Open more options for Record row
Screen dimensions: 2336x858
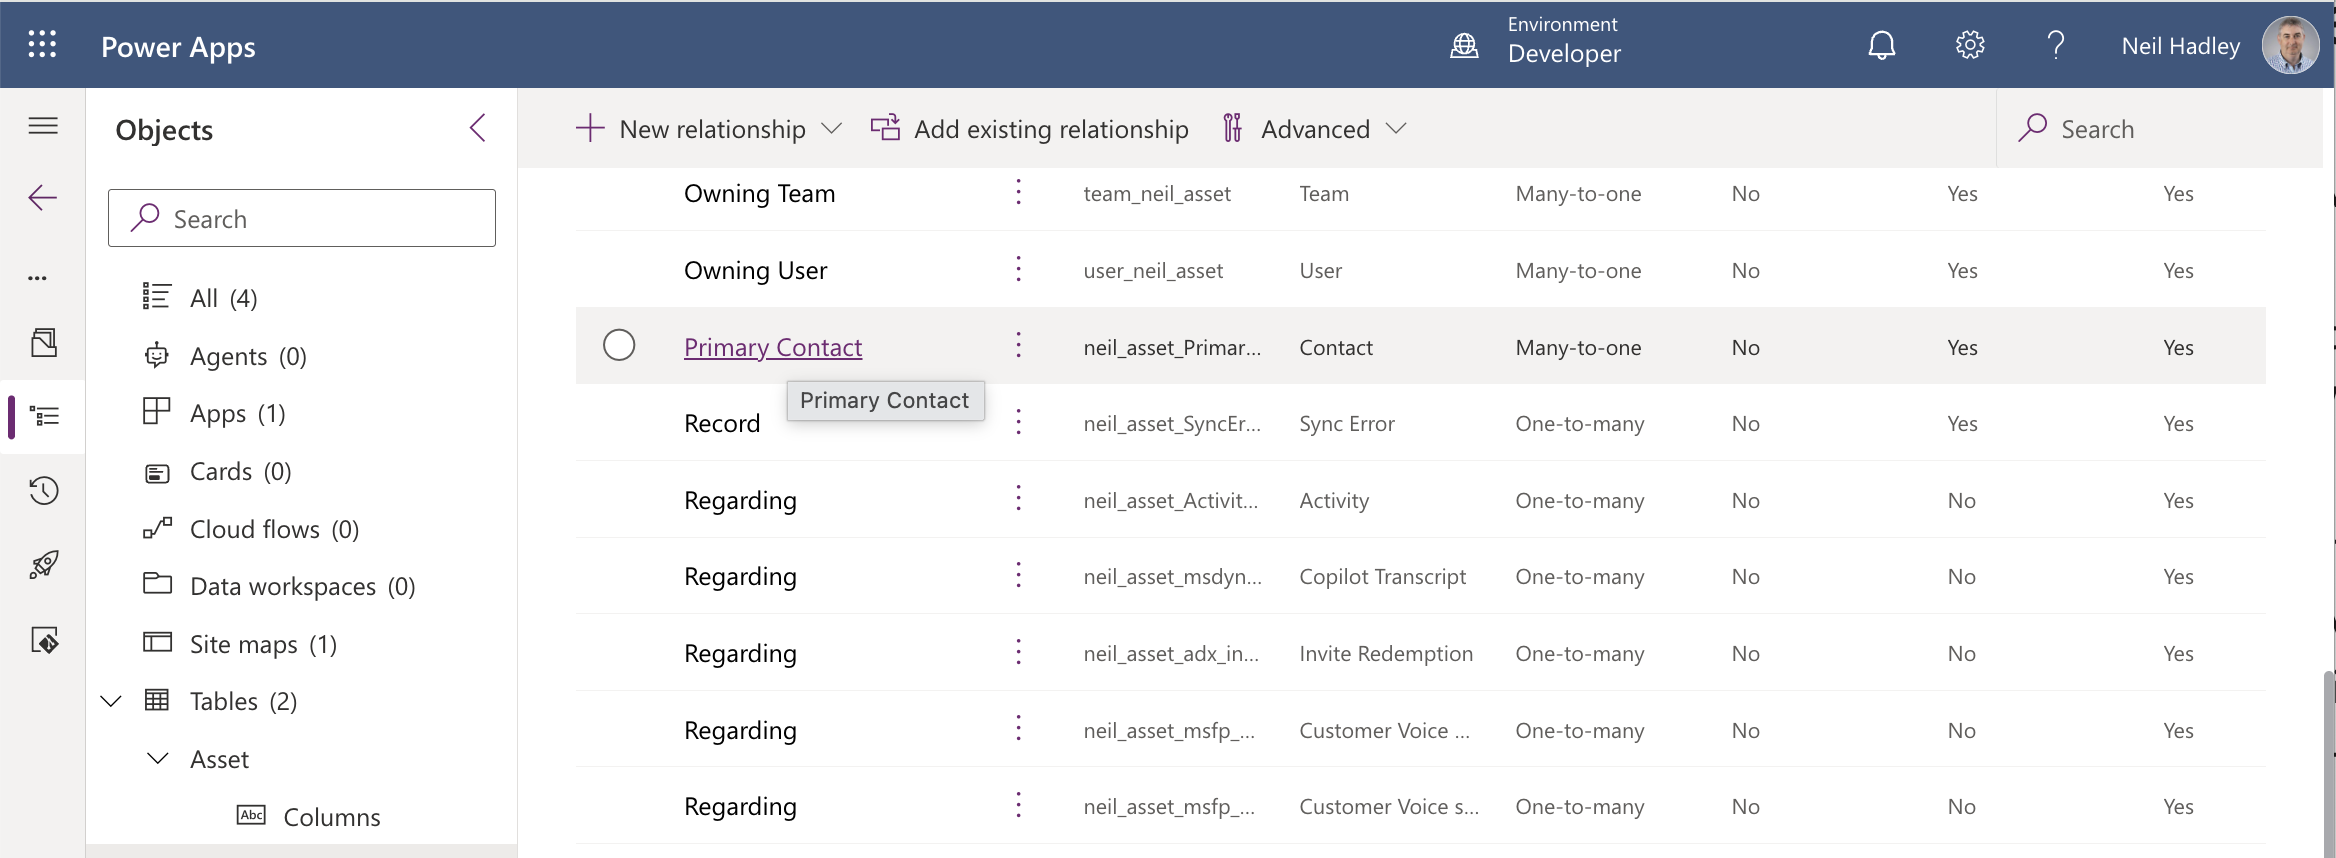tap(1018, 422)
